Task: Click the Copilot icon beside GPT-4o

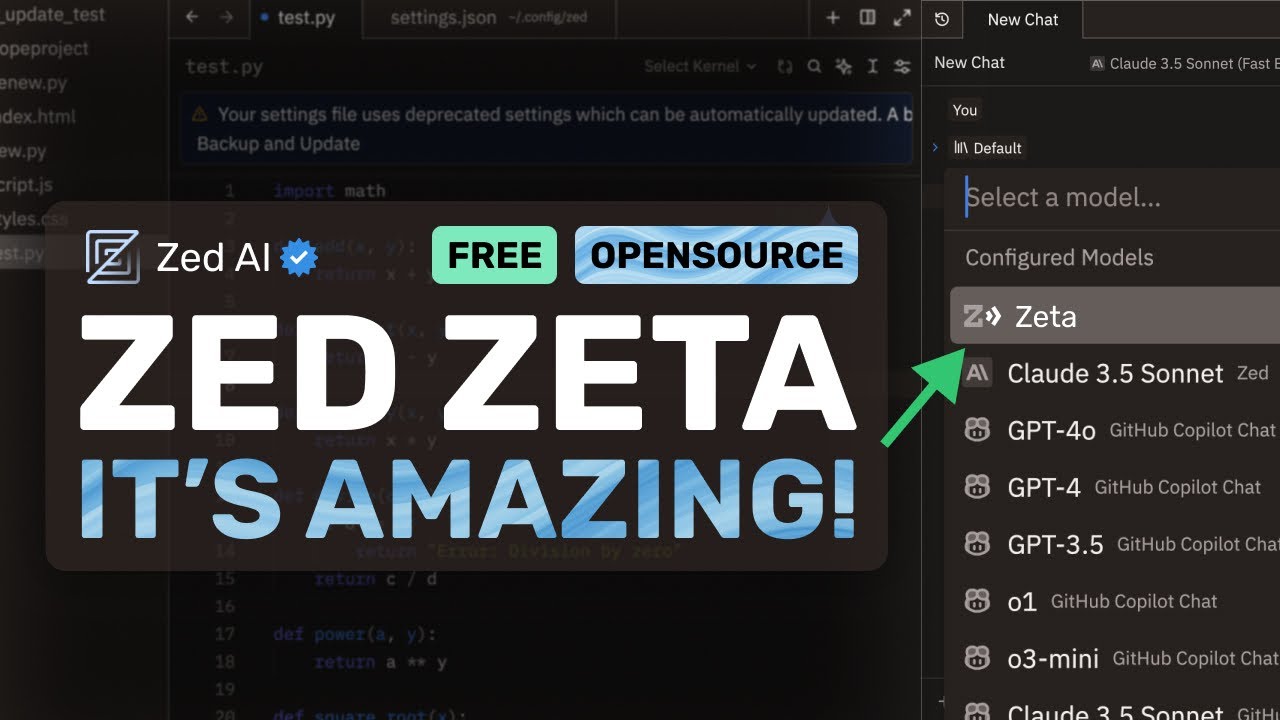Action: (x=977, y=430)
